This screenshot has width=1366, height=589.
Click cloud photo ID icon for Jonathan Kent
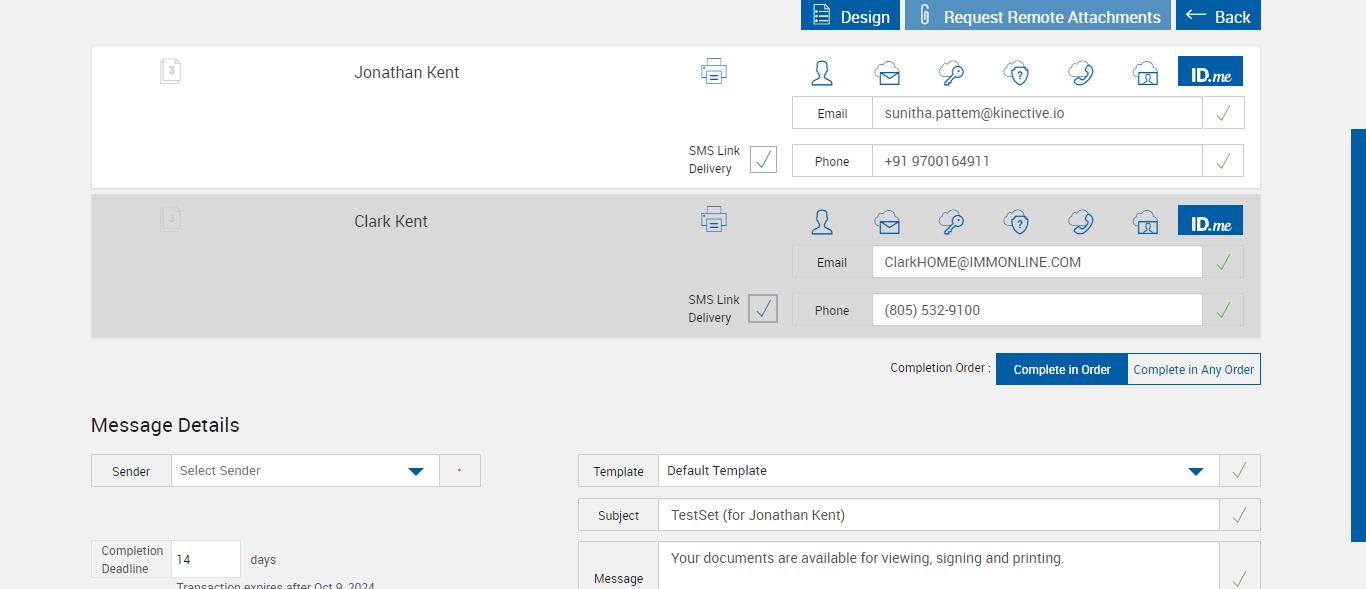[1145, 73]
